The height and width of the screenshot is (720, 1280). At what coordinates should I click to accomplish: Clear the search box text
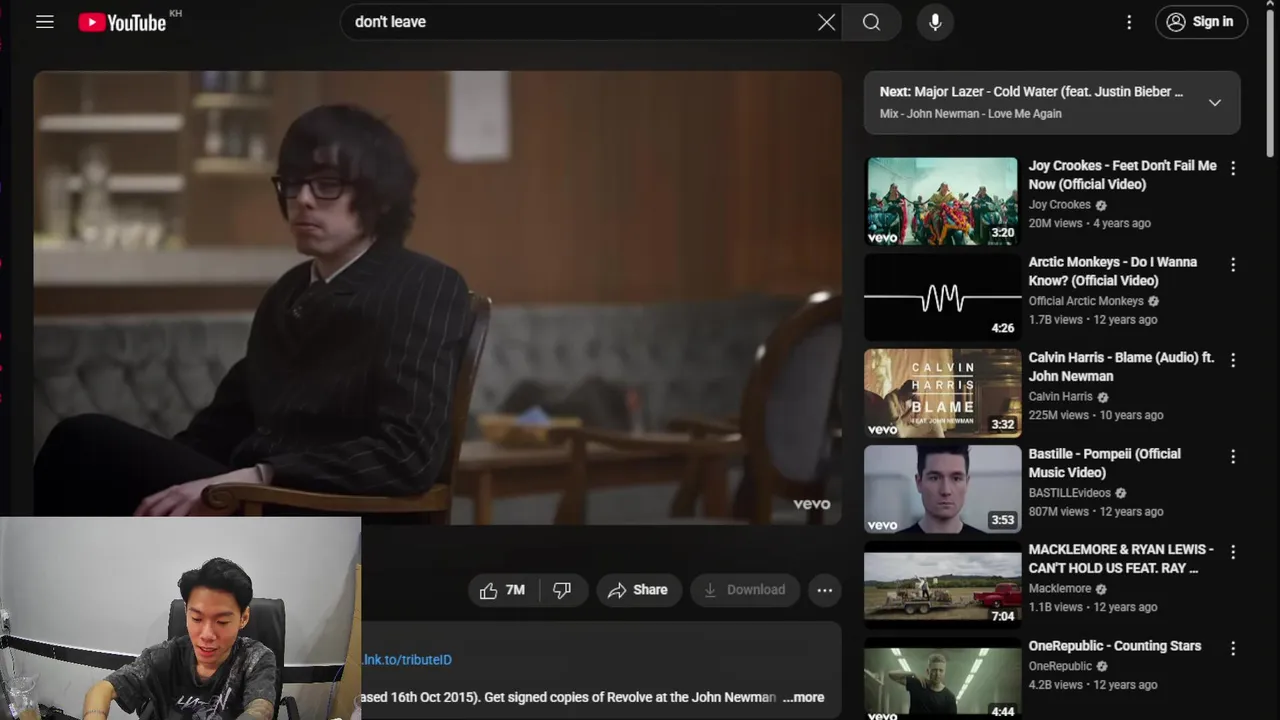[827, 22]
